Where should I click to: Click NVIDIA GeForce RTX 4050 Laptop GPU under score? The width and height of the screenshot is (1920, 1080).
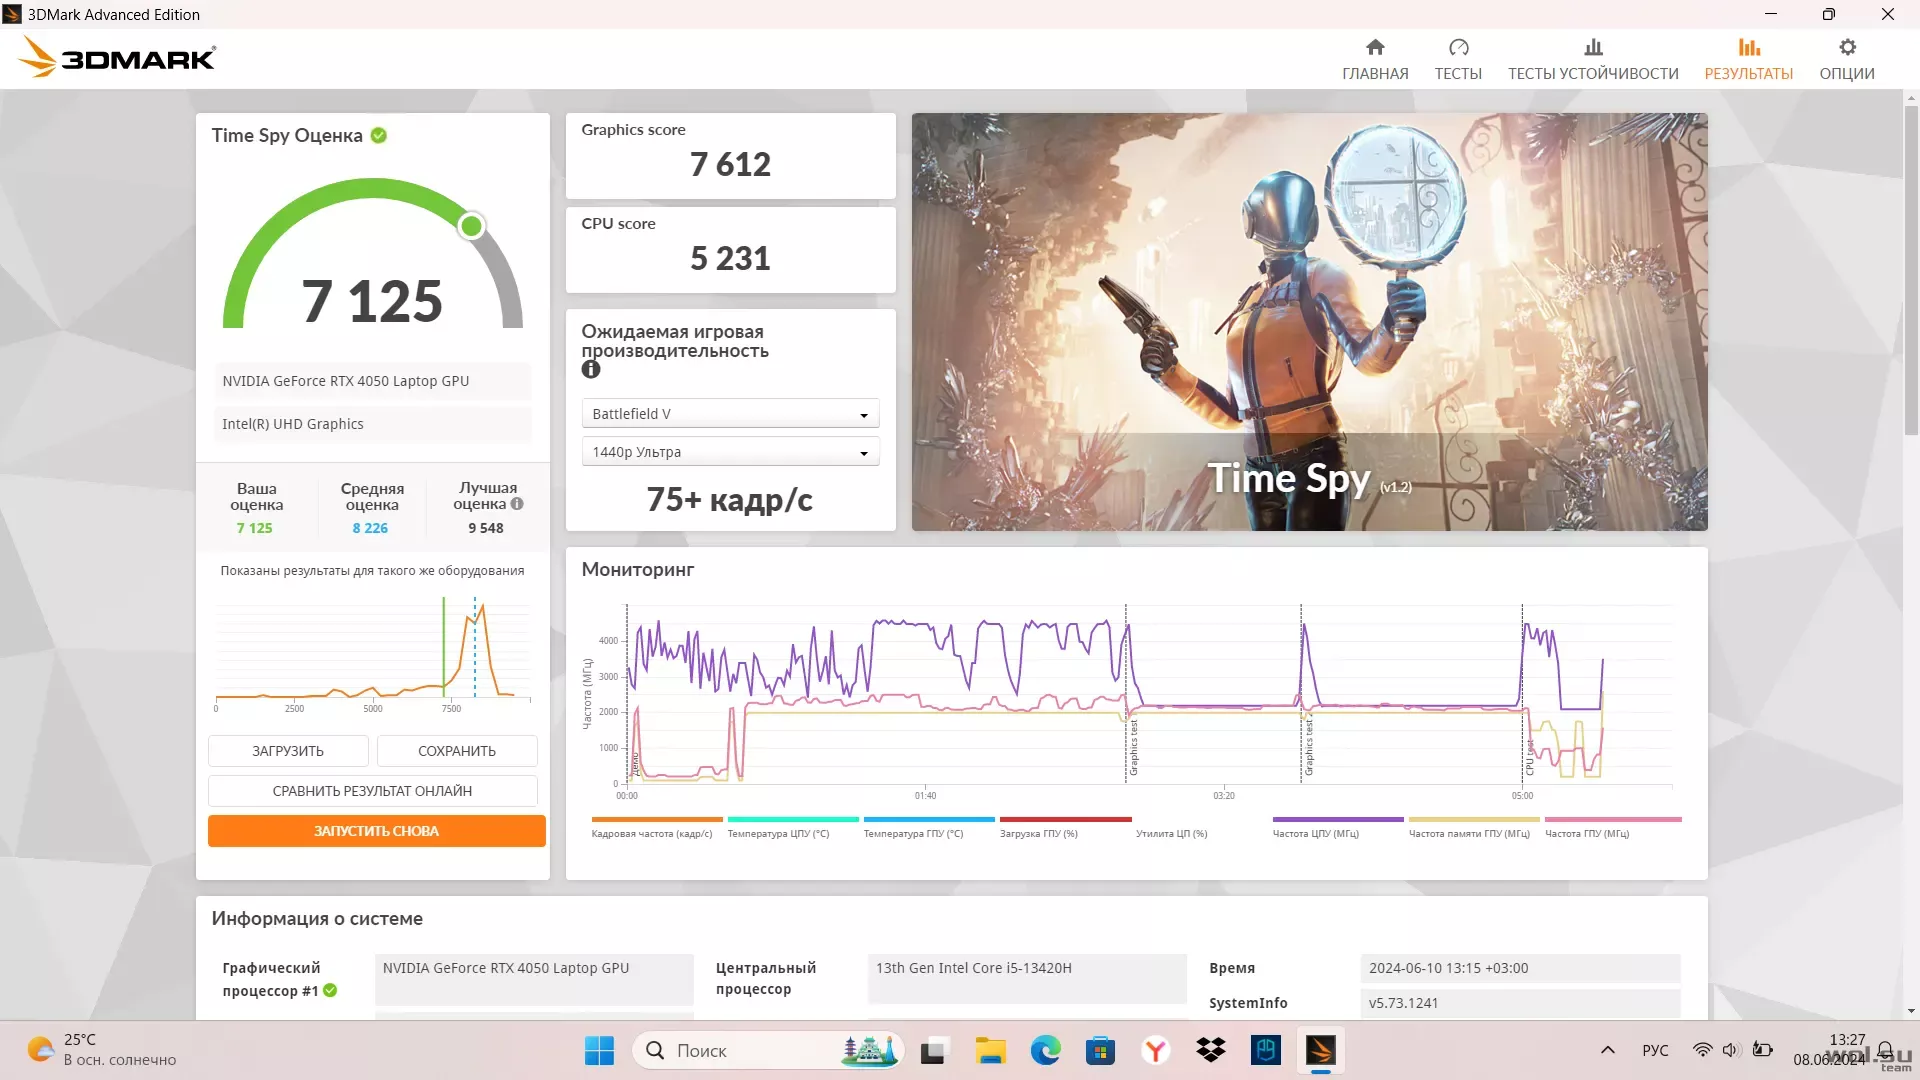pyautogui.click(x=372, y=381)
